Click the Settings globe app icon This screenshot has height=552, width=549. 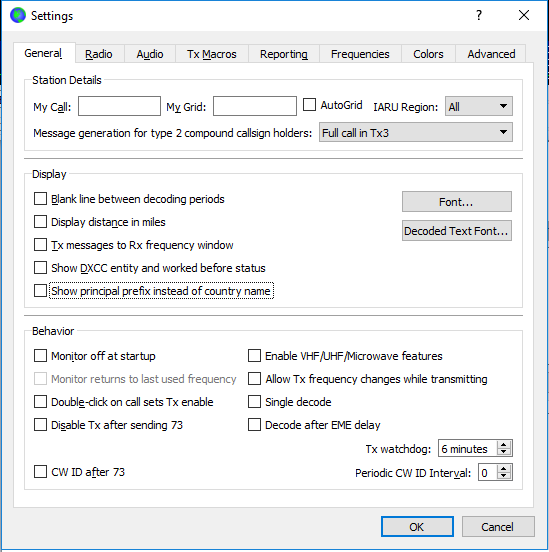click(18, 15)
